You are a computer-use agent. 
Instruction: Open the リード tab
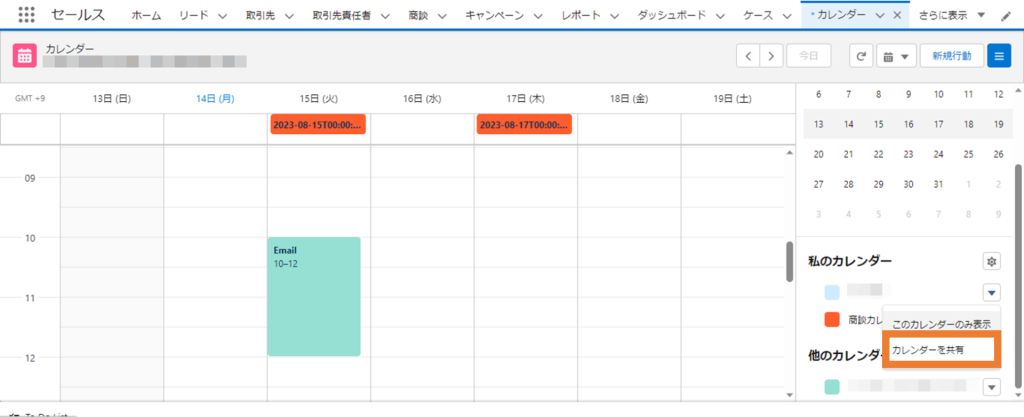coord(193,16)
